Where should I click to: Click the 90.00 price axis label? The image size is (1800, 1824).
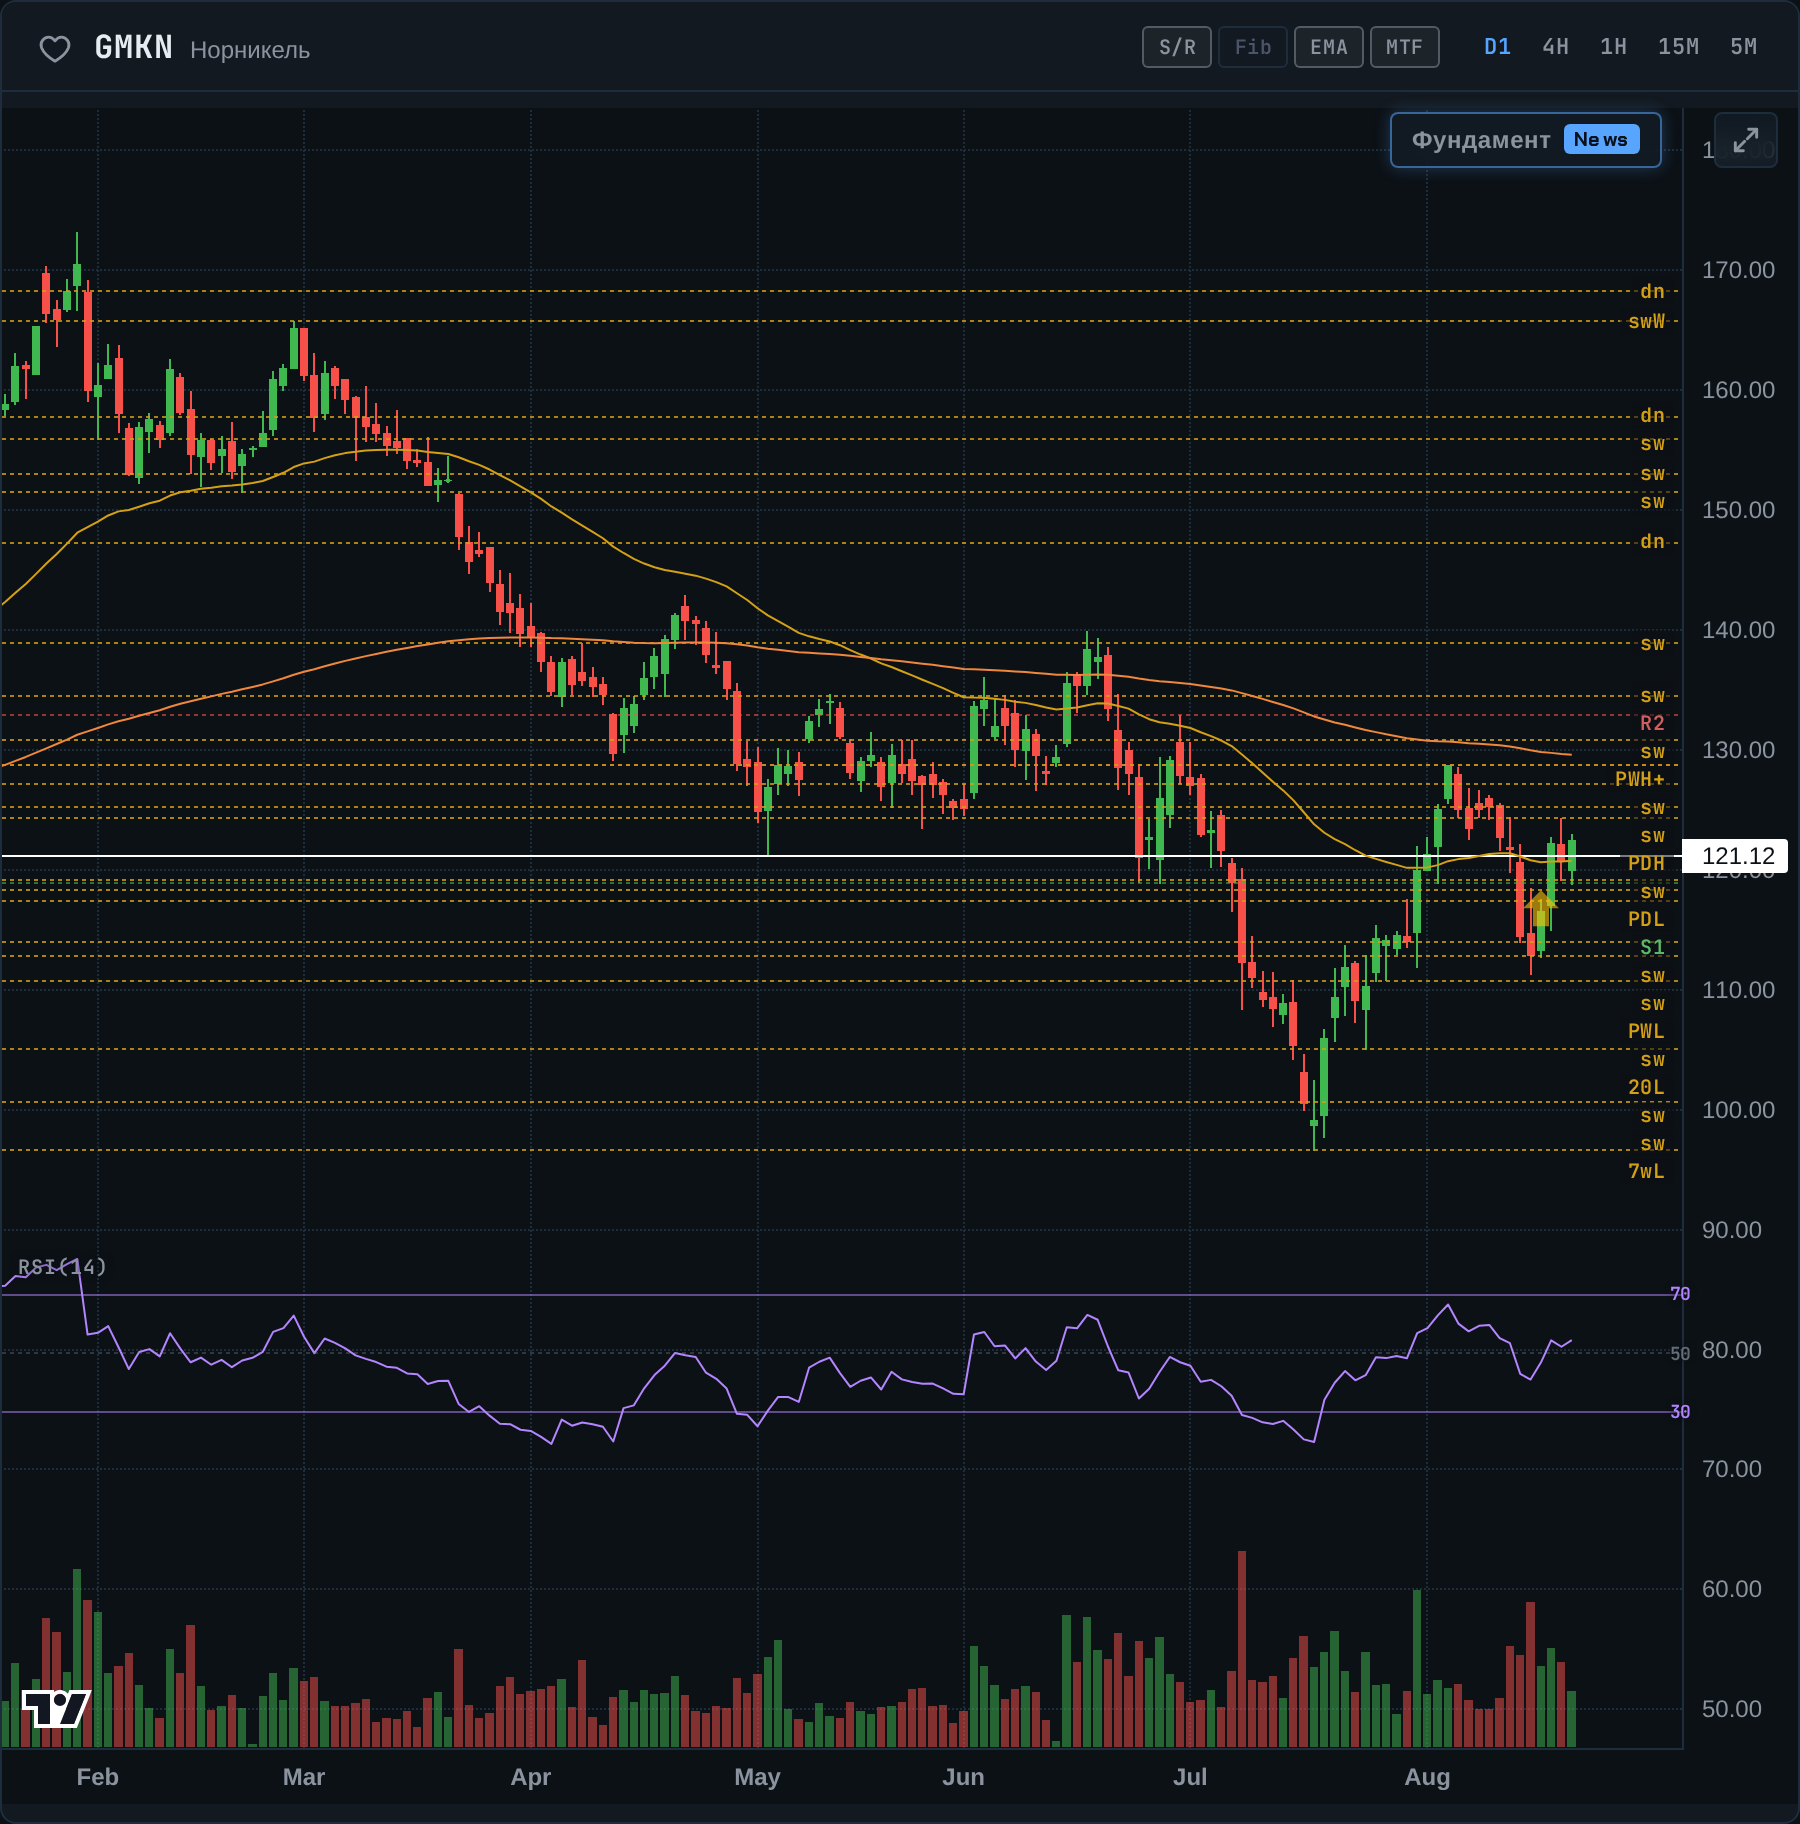click(1732, 1230)
